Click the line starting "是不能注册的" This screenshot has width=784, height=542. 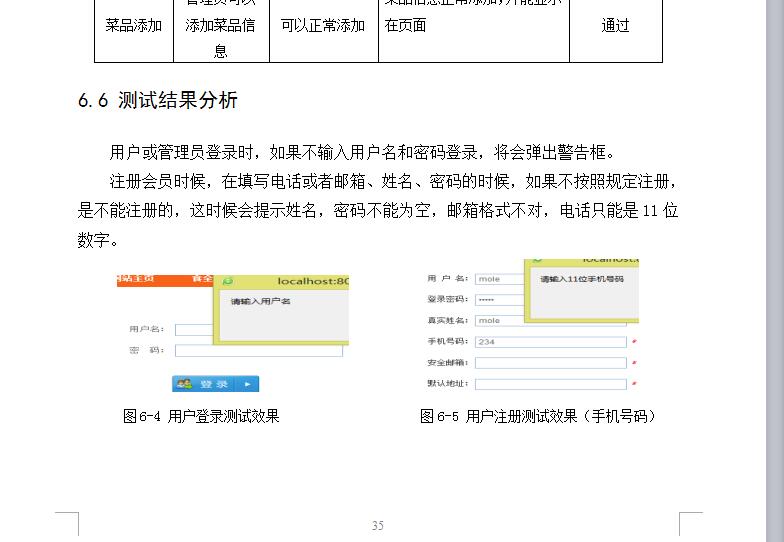pos(378,210)
